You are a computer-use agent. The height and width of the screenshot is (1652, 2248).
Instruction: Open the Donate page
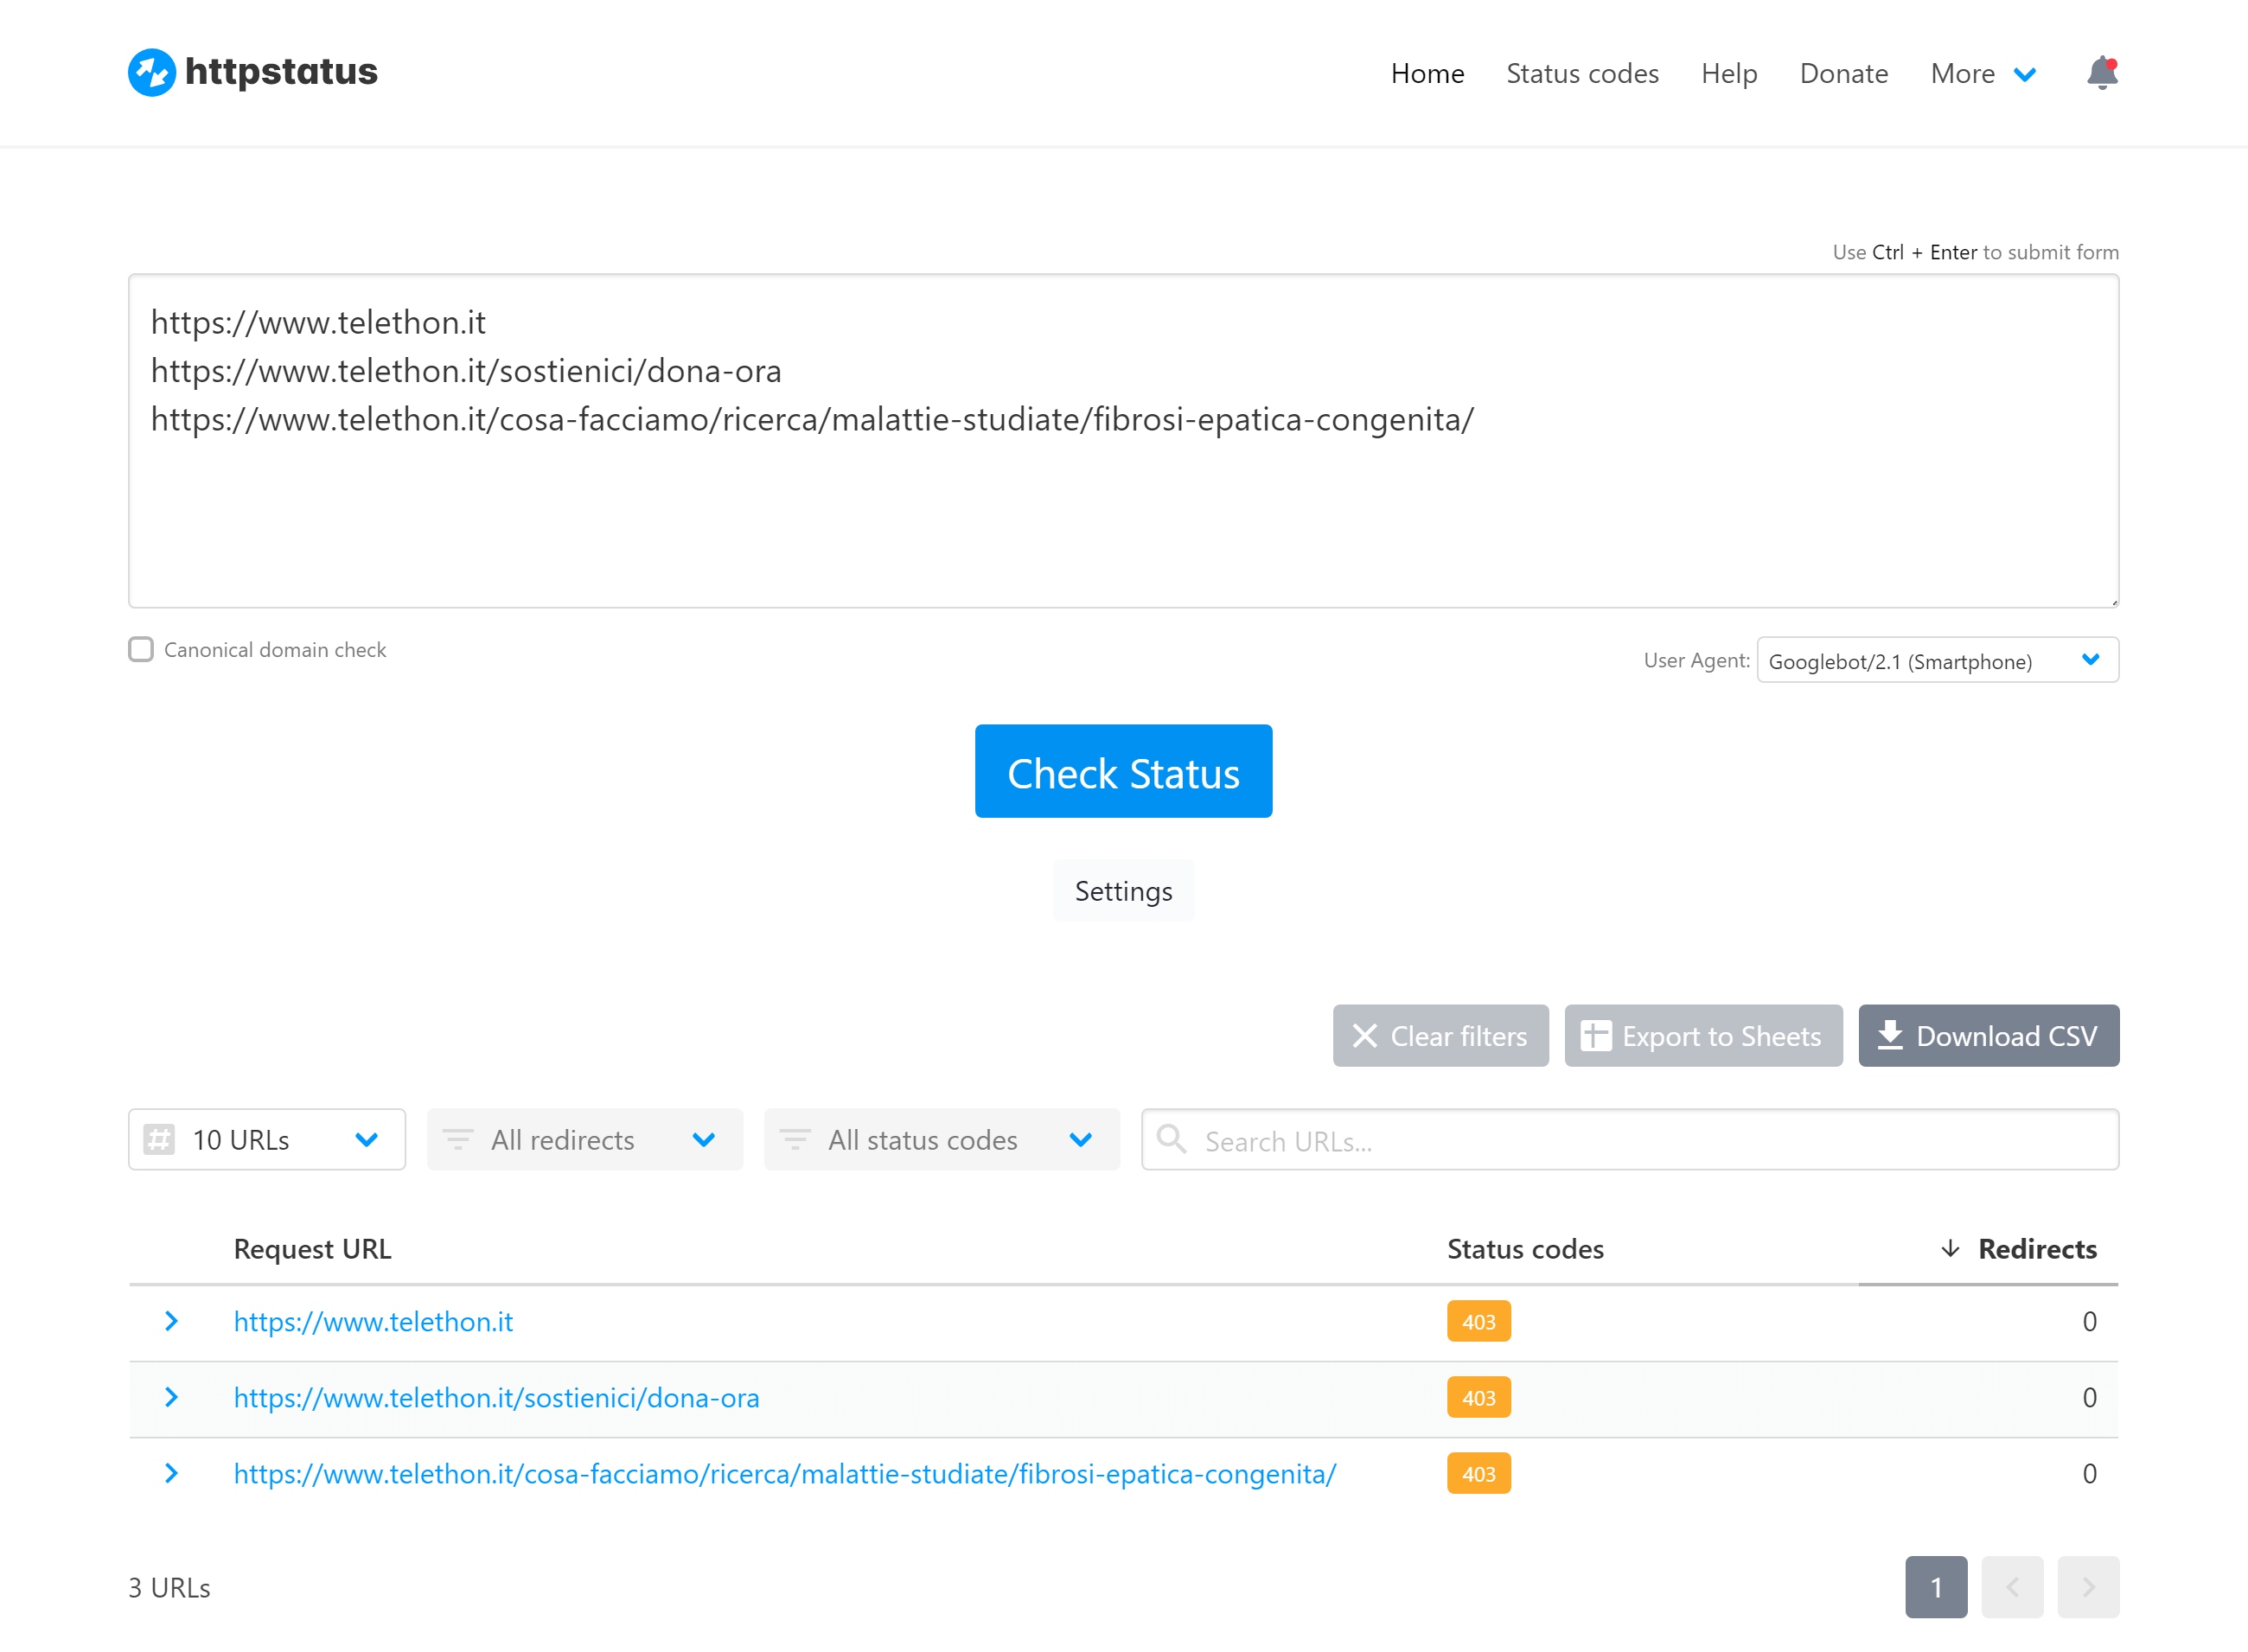pyautogui.click(x=1843, y=73)
